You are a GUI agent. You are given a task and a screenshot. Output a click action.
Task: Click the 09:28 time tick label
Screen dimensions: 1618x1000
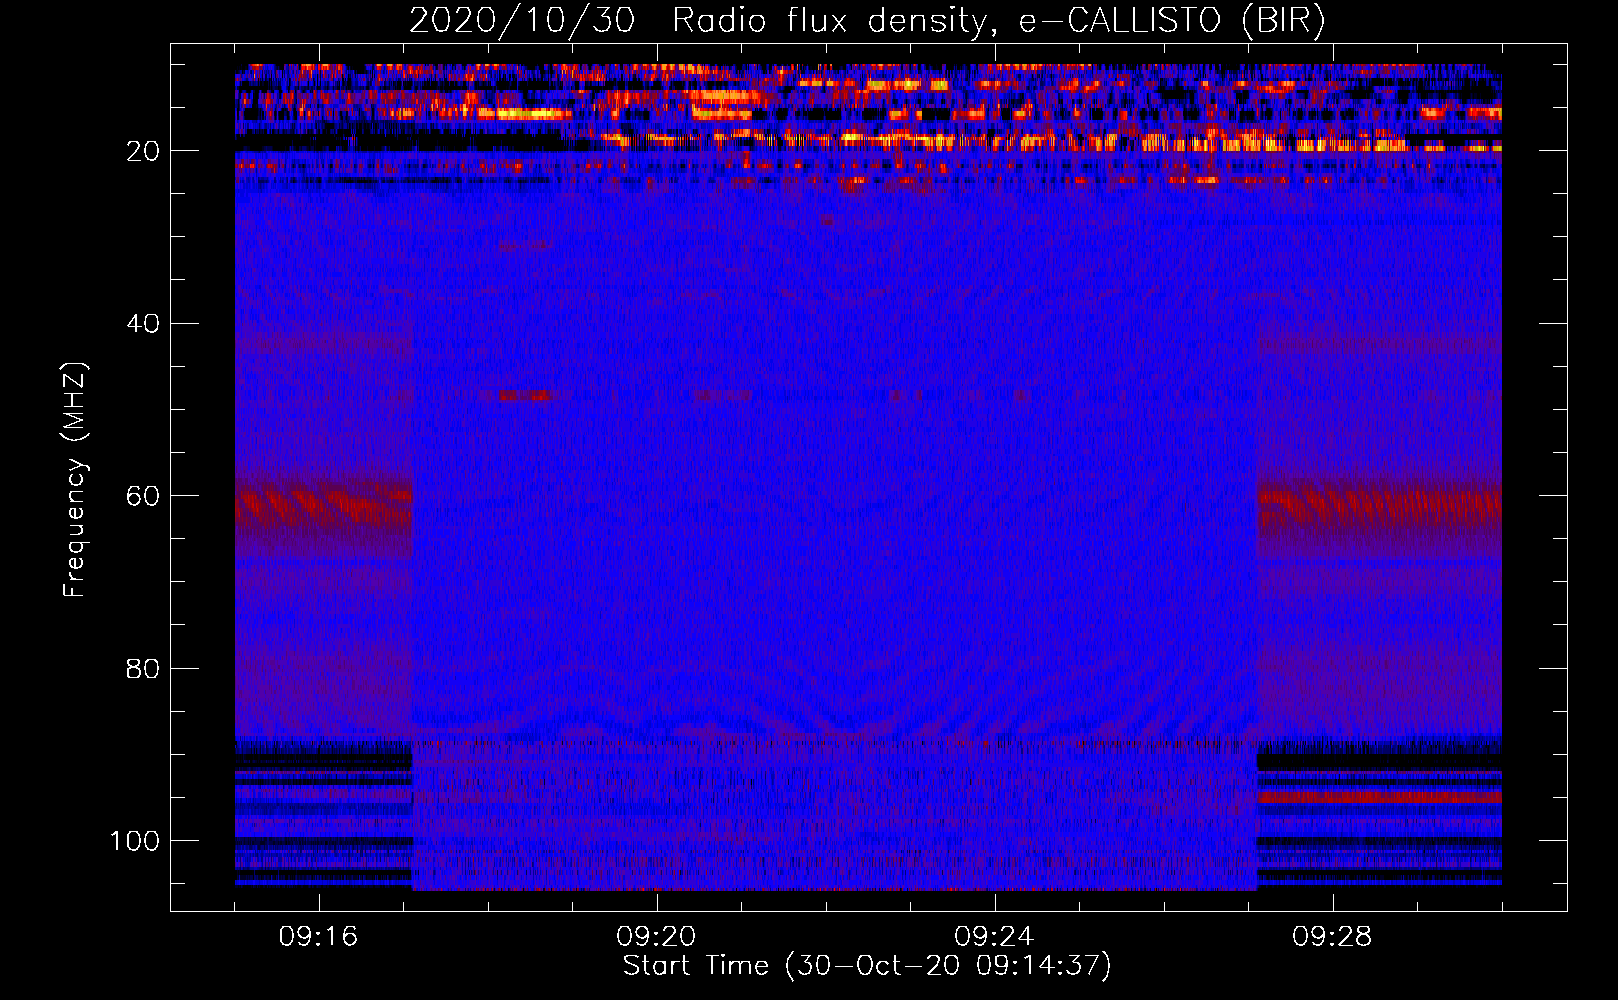click(1332, 937)
